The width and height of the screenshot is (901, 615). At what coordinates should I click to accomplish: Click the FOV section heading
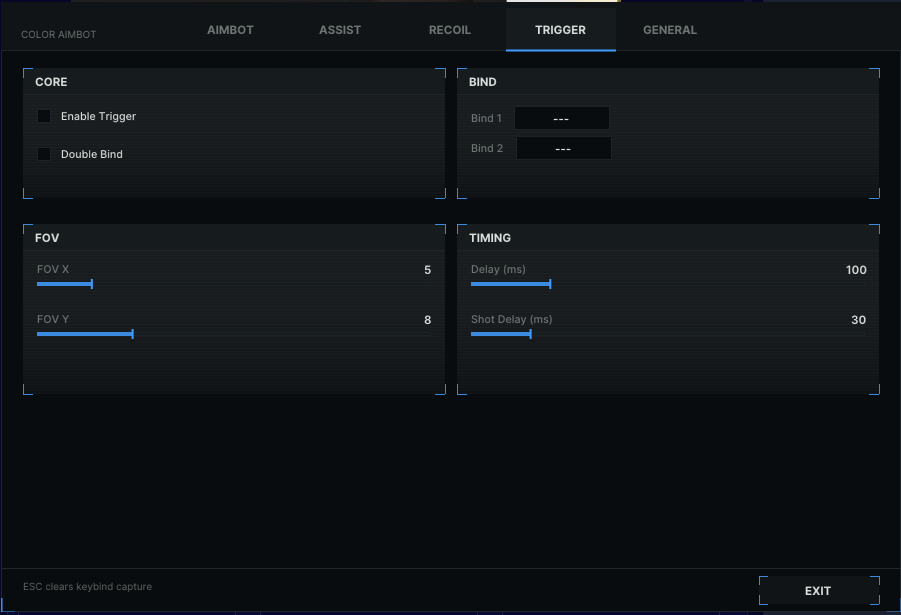click(x=47, y=238)
